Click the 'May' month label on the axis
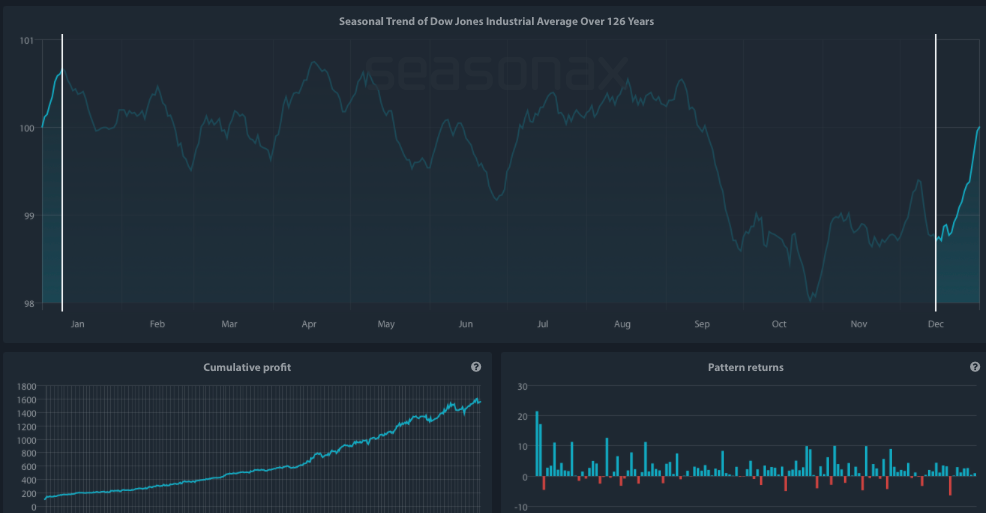This screenshot has width=986, height=513. click(x=386, y=324)
